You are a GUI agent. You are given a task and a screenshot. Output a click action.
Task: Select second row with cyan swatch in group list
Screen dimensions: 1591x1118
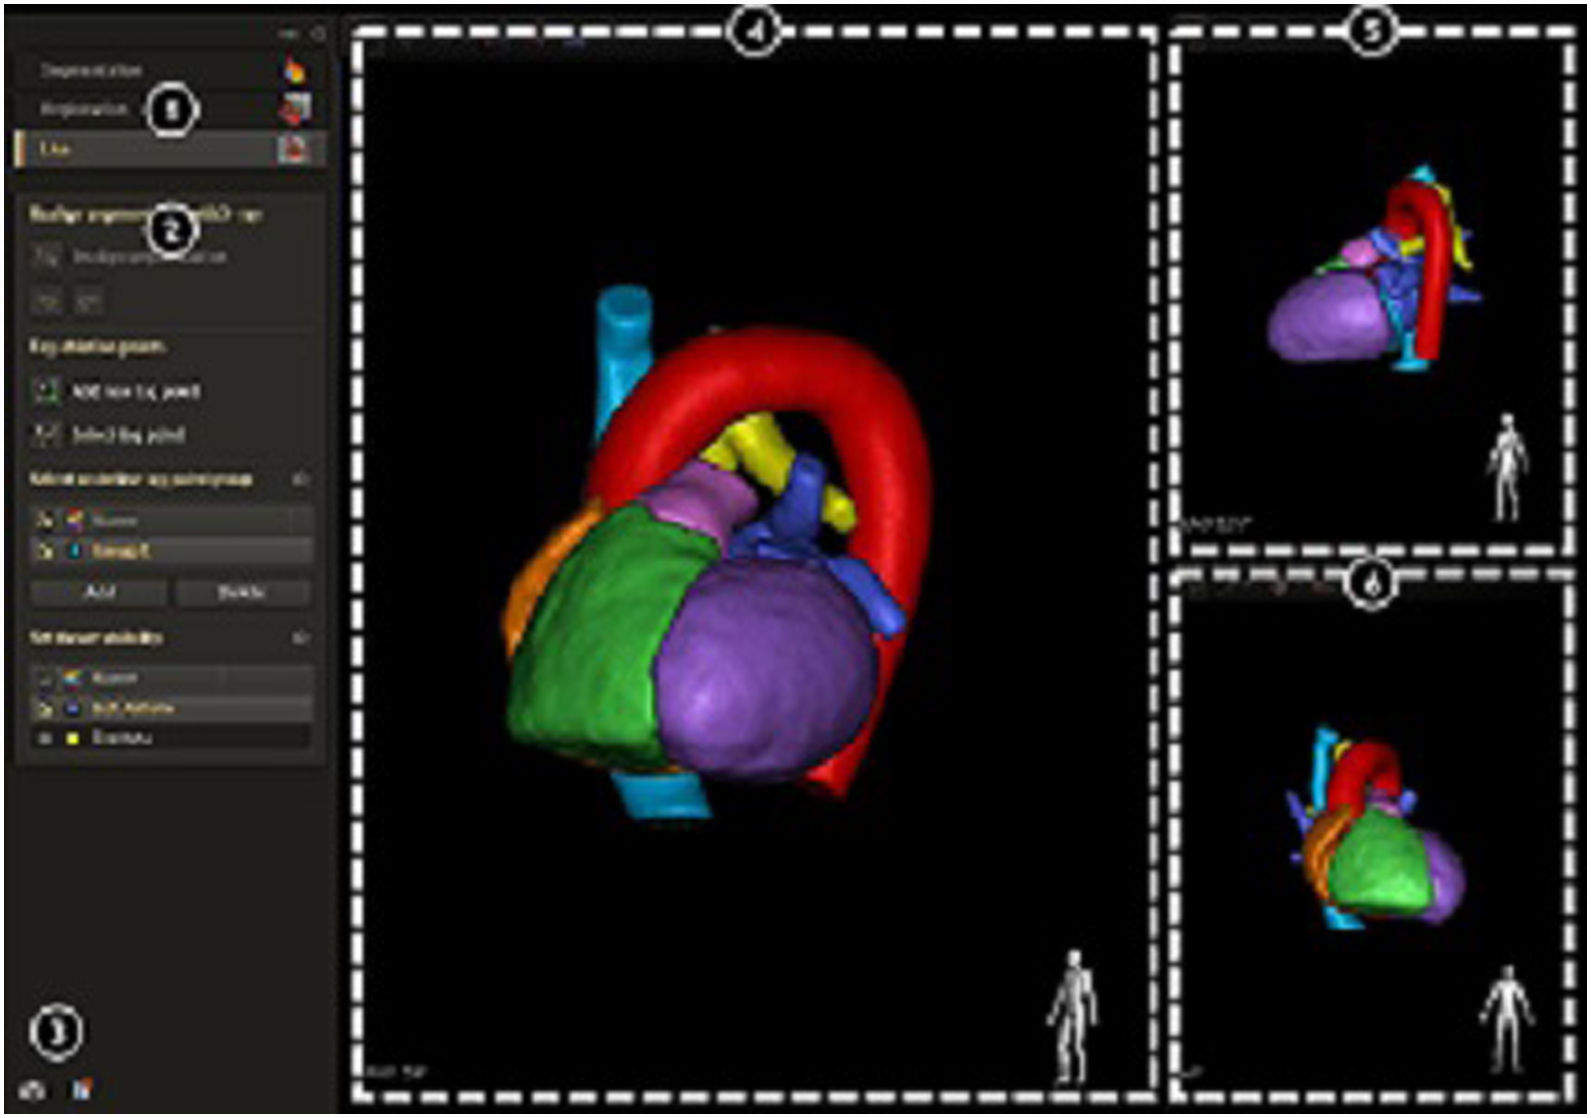point(170,550)
